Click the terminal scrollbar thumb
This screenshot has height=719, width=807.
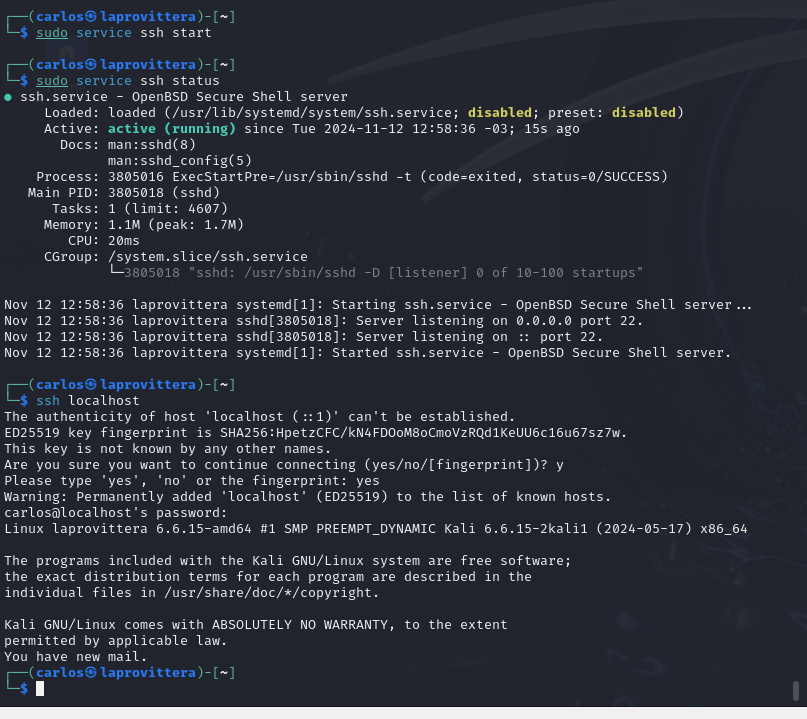tap(796, 691)
